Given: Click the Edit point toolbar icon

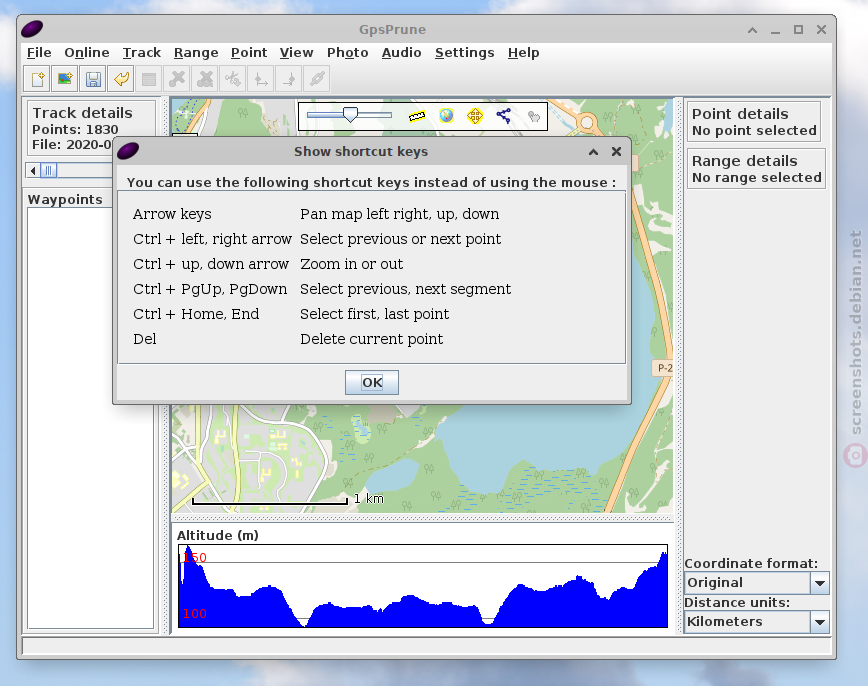Looking at the screenshot, I should tap(149, 79).
